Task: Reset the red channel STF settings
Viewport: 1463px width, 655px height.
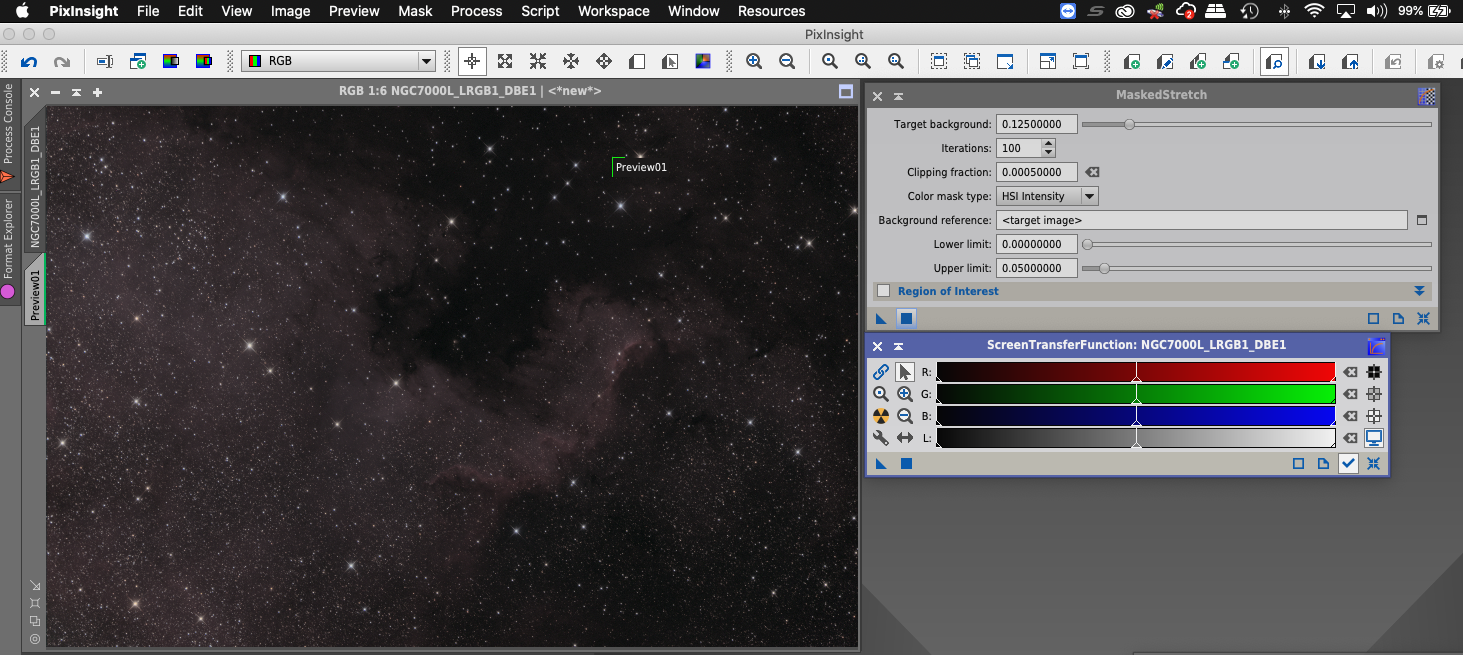Action: 1350,372
